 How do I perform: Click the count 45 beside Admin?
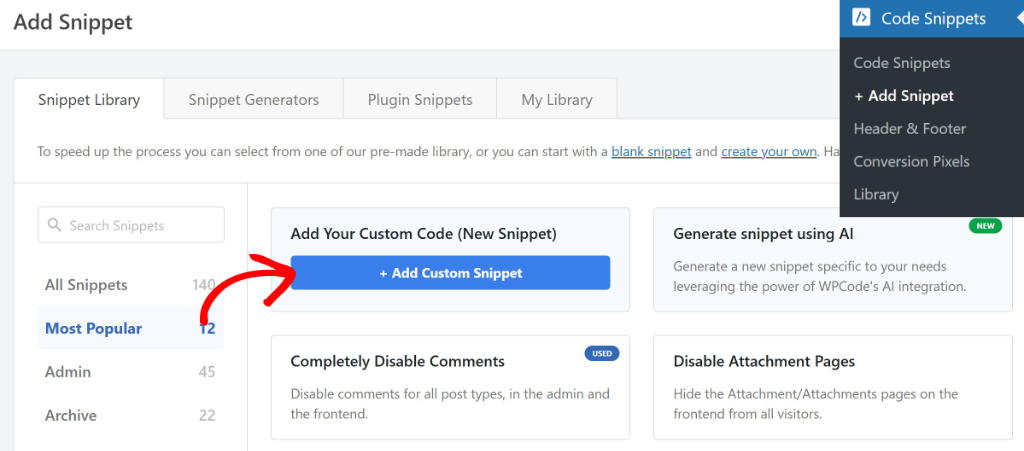pos(207,372)
